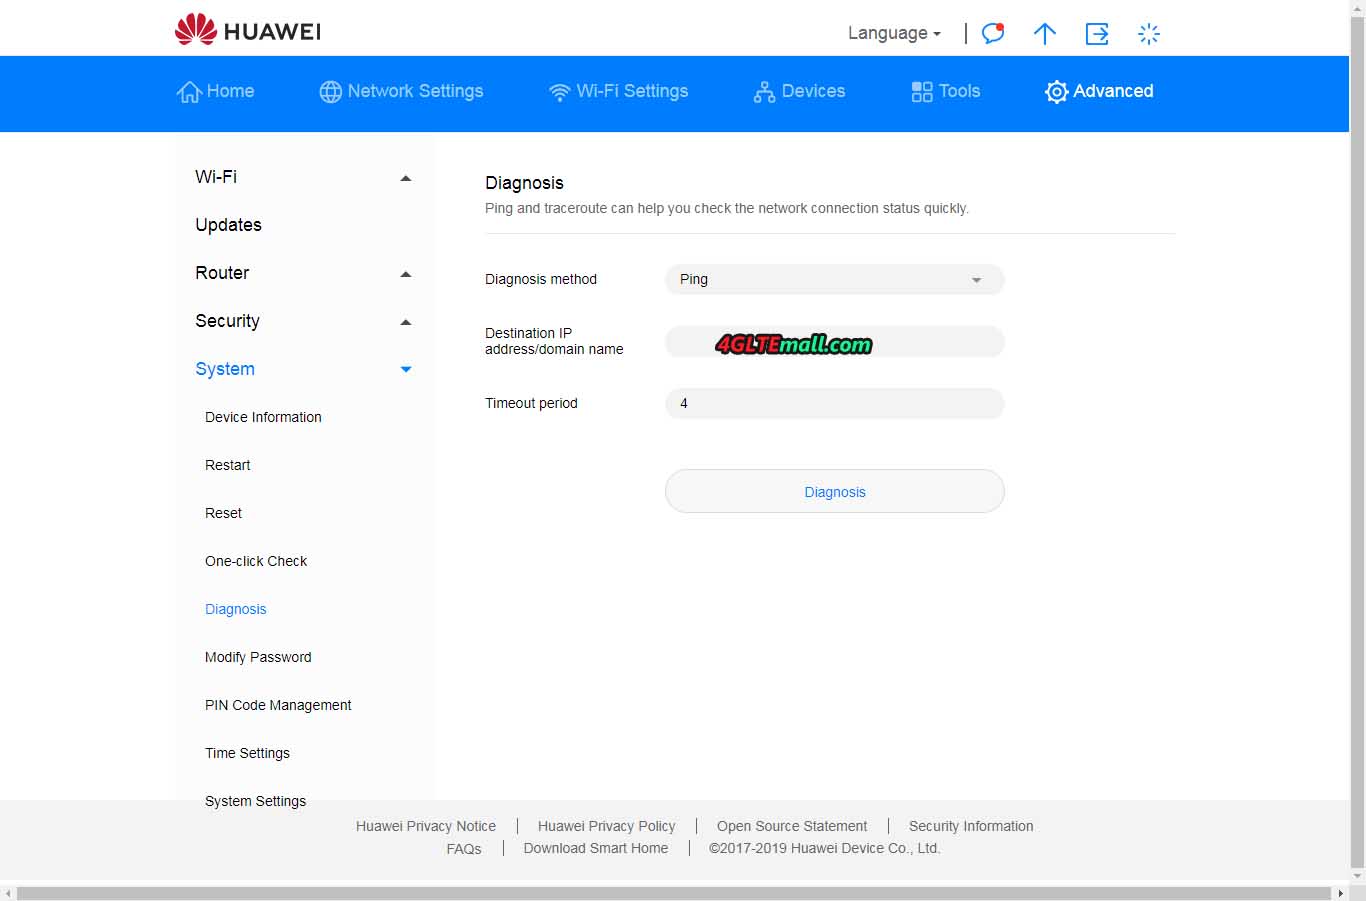
Task: Click the update upward arrow icon
Action: [1044, 34]
